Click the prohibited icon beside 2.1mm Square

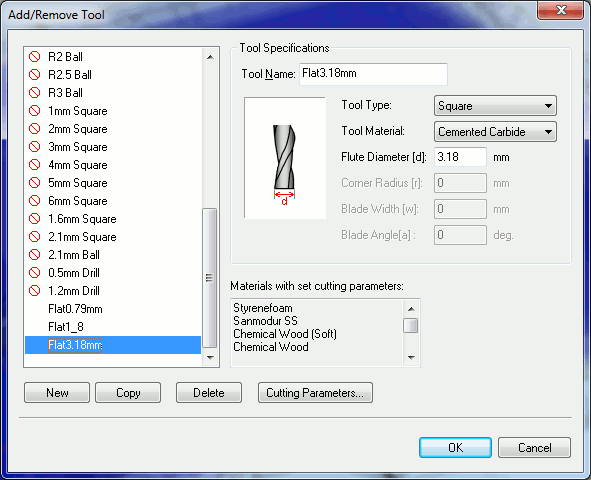click(x=34, y=237)
